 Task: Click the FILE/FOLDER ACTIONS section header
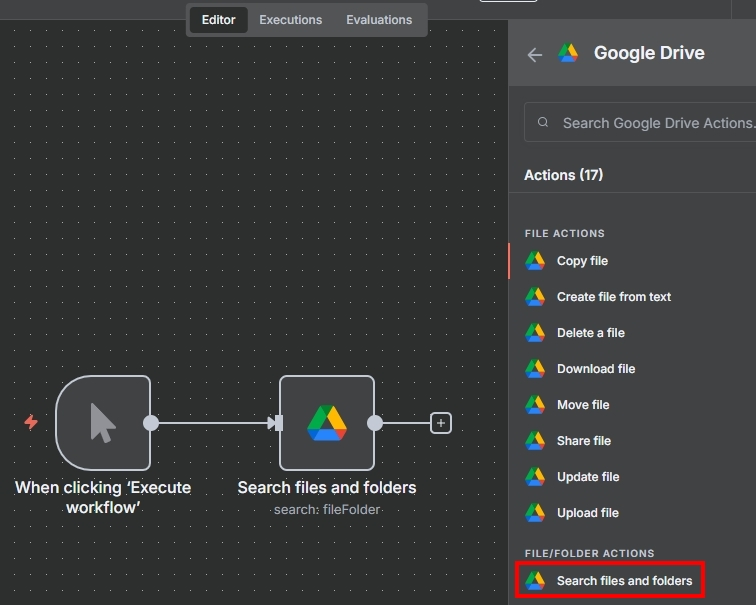(590, 553)
